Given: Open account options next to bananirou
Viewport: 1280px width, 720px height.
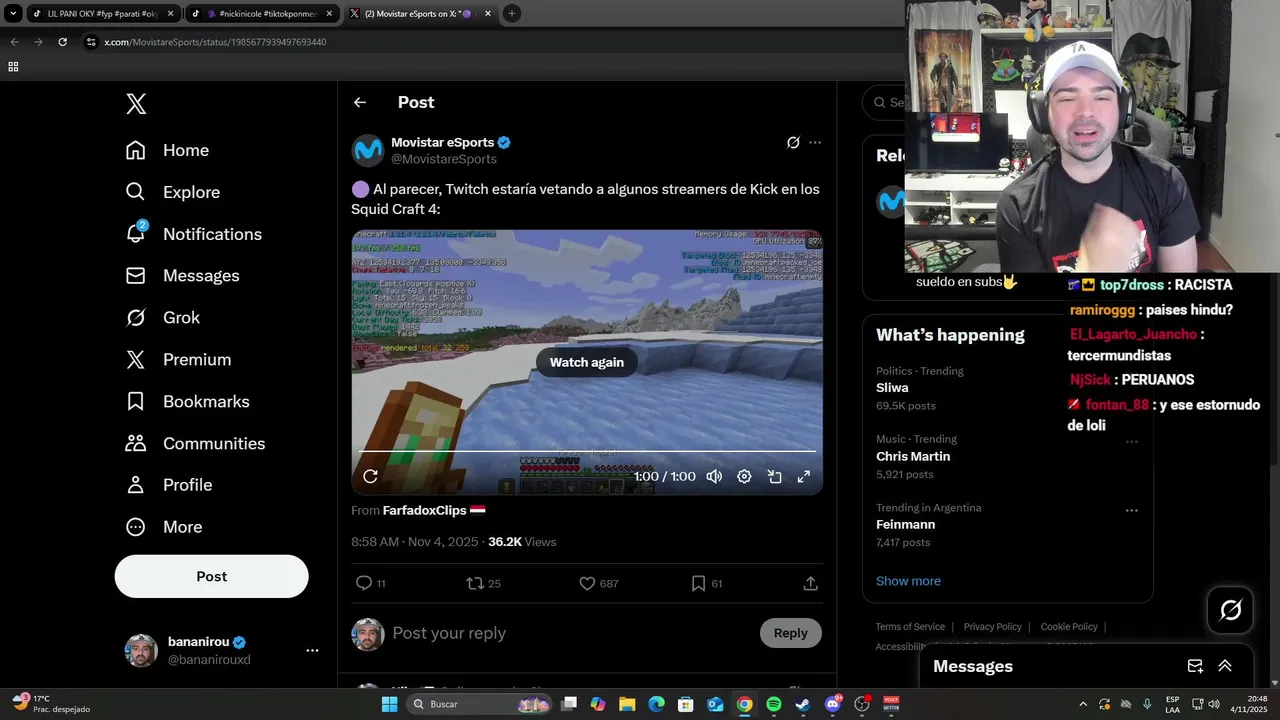Looking at the screenshot, I should [312, 650].
